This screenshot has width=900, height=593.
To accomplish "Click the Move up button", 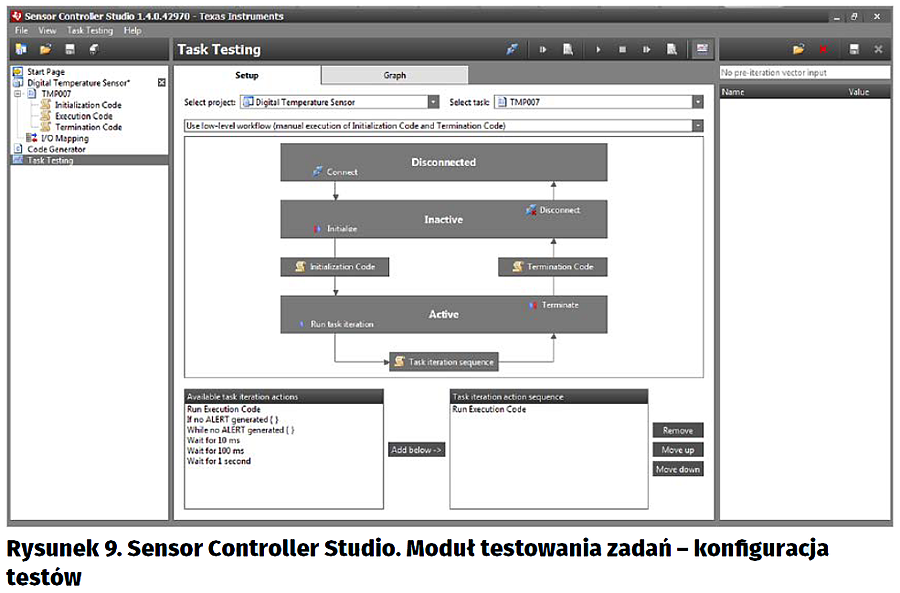I will coord(677,450).
